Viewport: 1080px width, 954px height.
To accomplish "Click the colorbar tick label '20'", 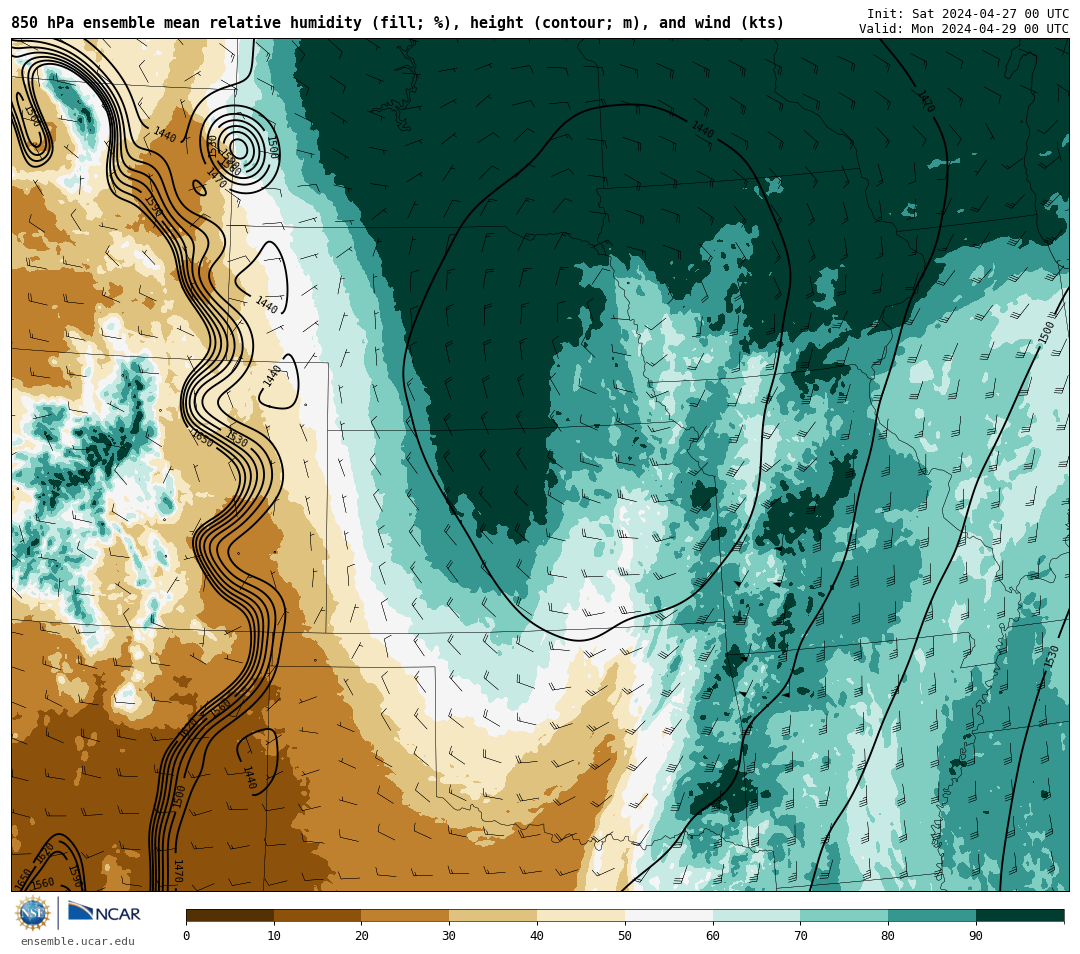I will [x=362, y=935].
